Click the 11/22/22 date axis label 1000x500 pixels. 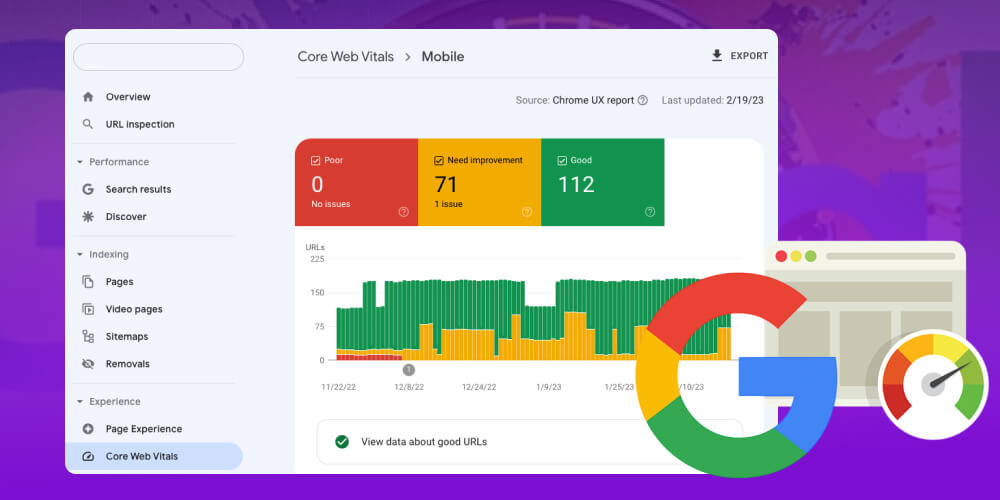tap(339, 387)
